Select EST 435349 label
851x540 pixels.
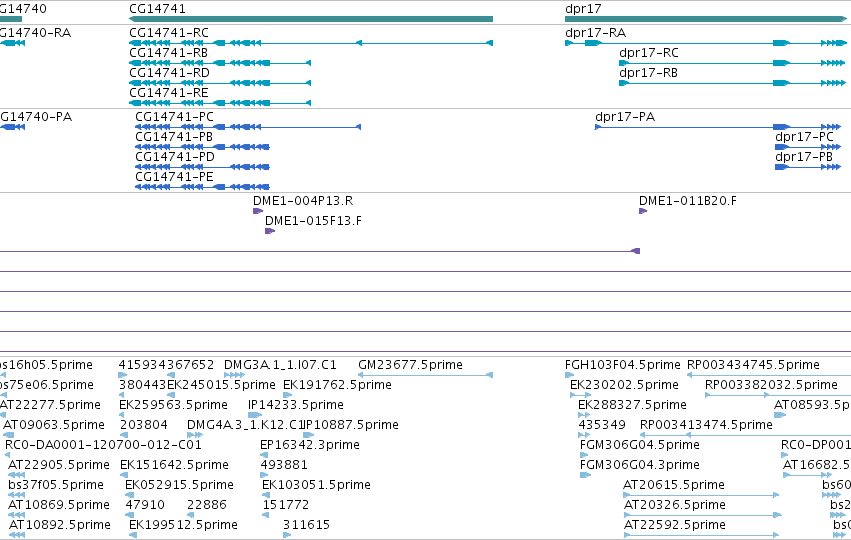coord(602,425)
